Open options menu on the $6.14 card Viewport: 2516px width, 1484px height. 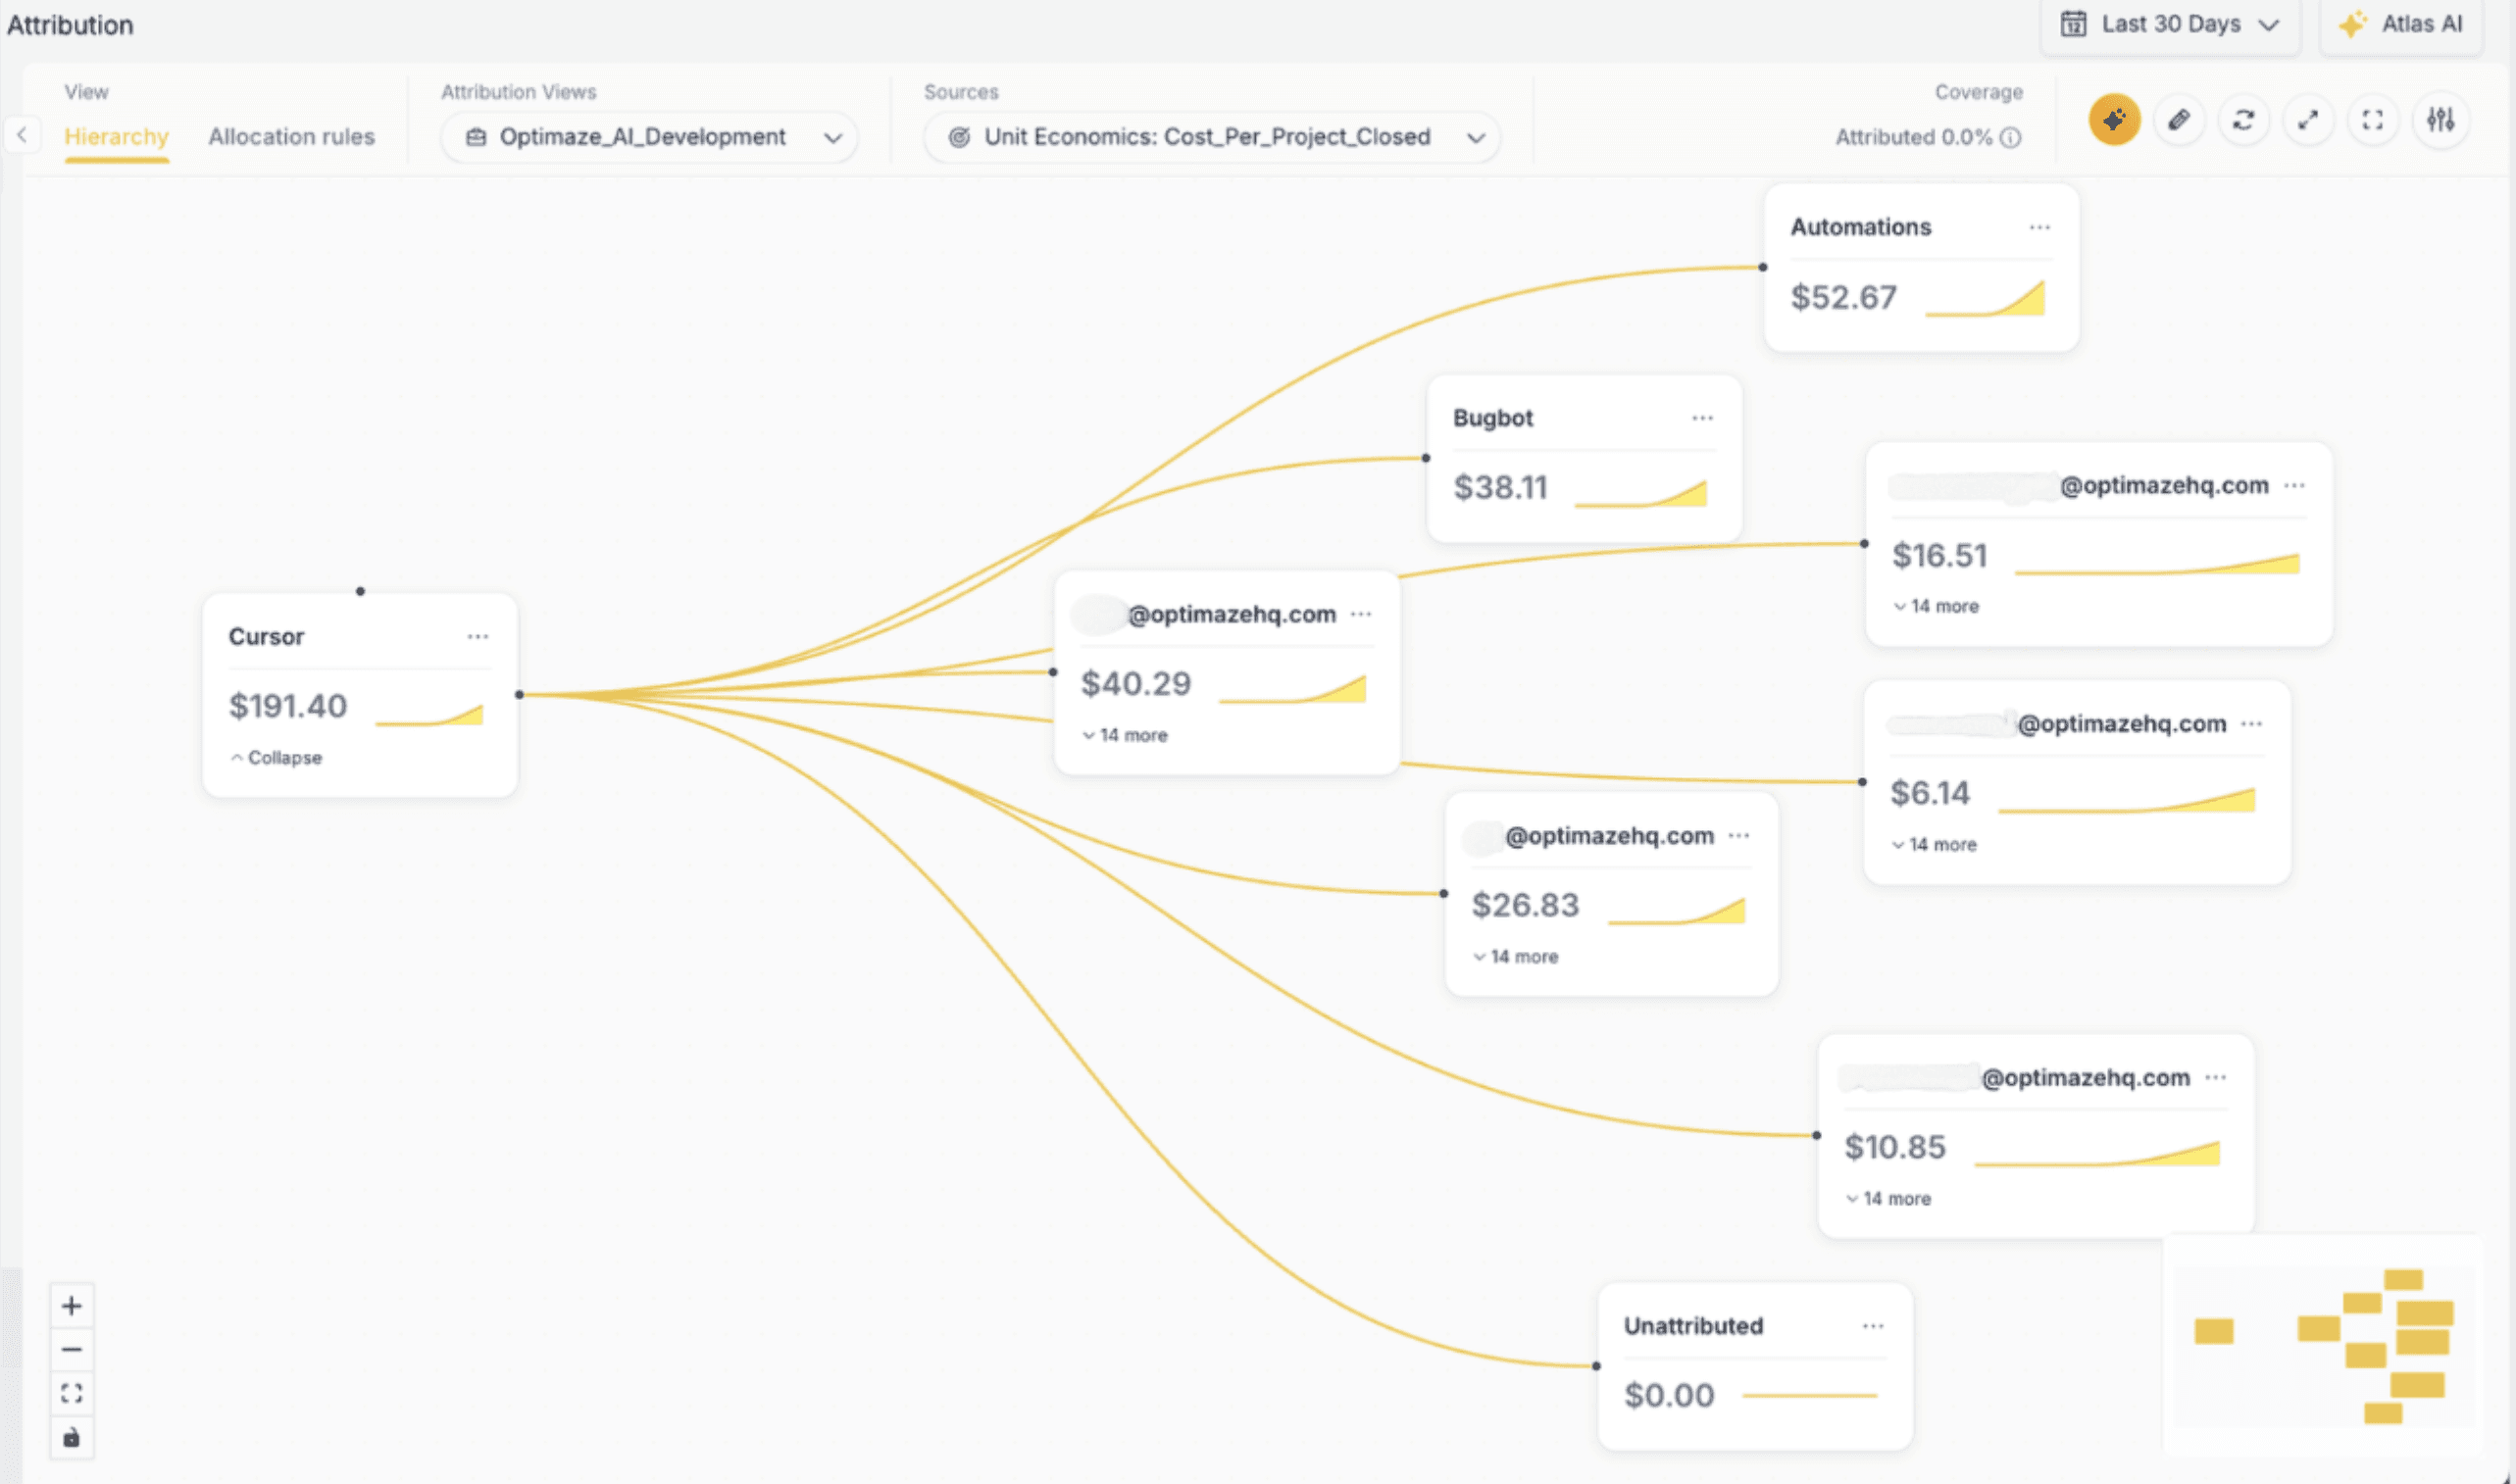point(2252,723)
